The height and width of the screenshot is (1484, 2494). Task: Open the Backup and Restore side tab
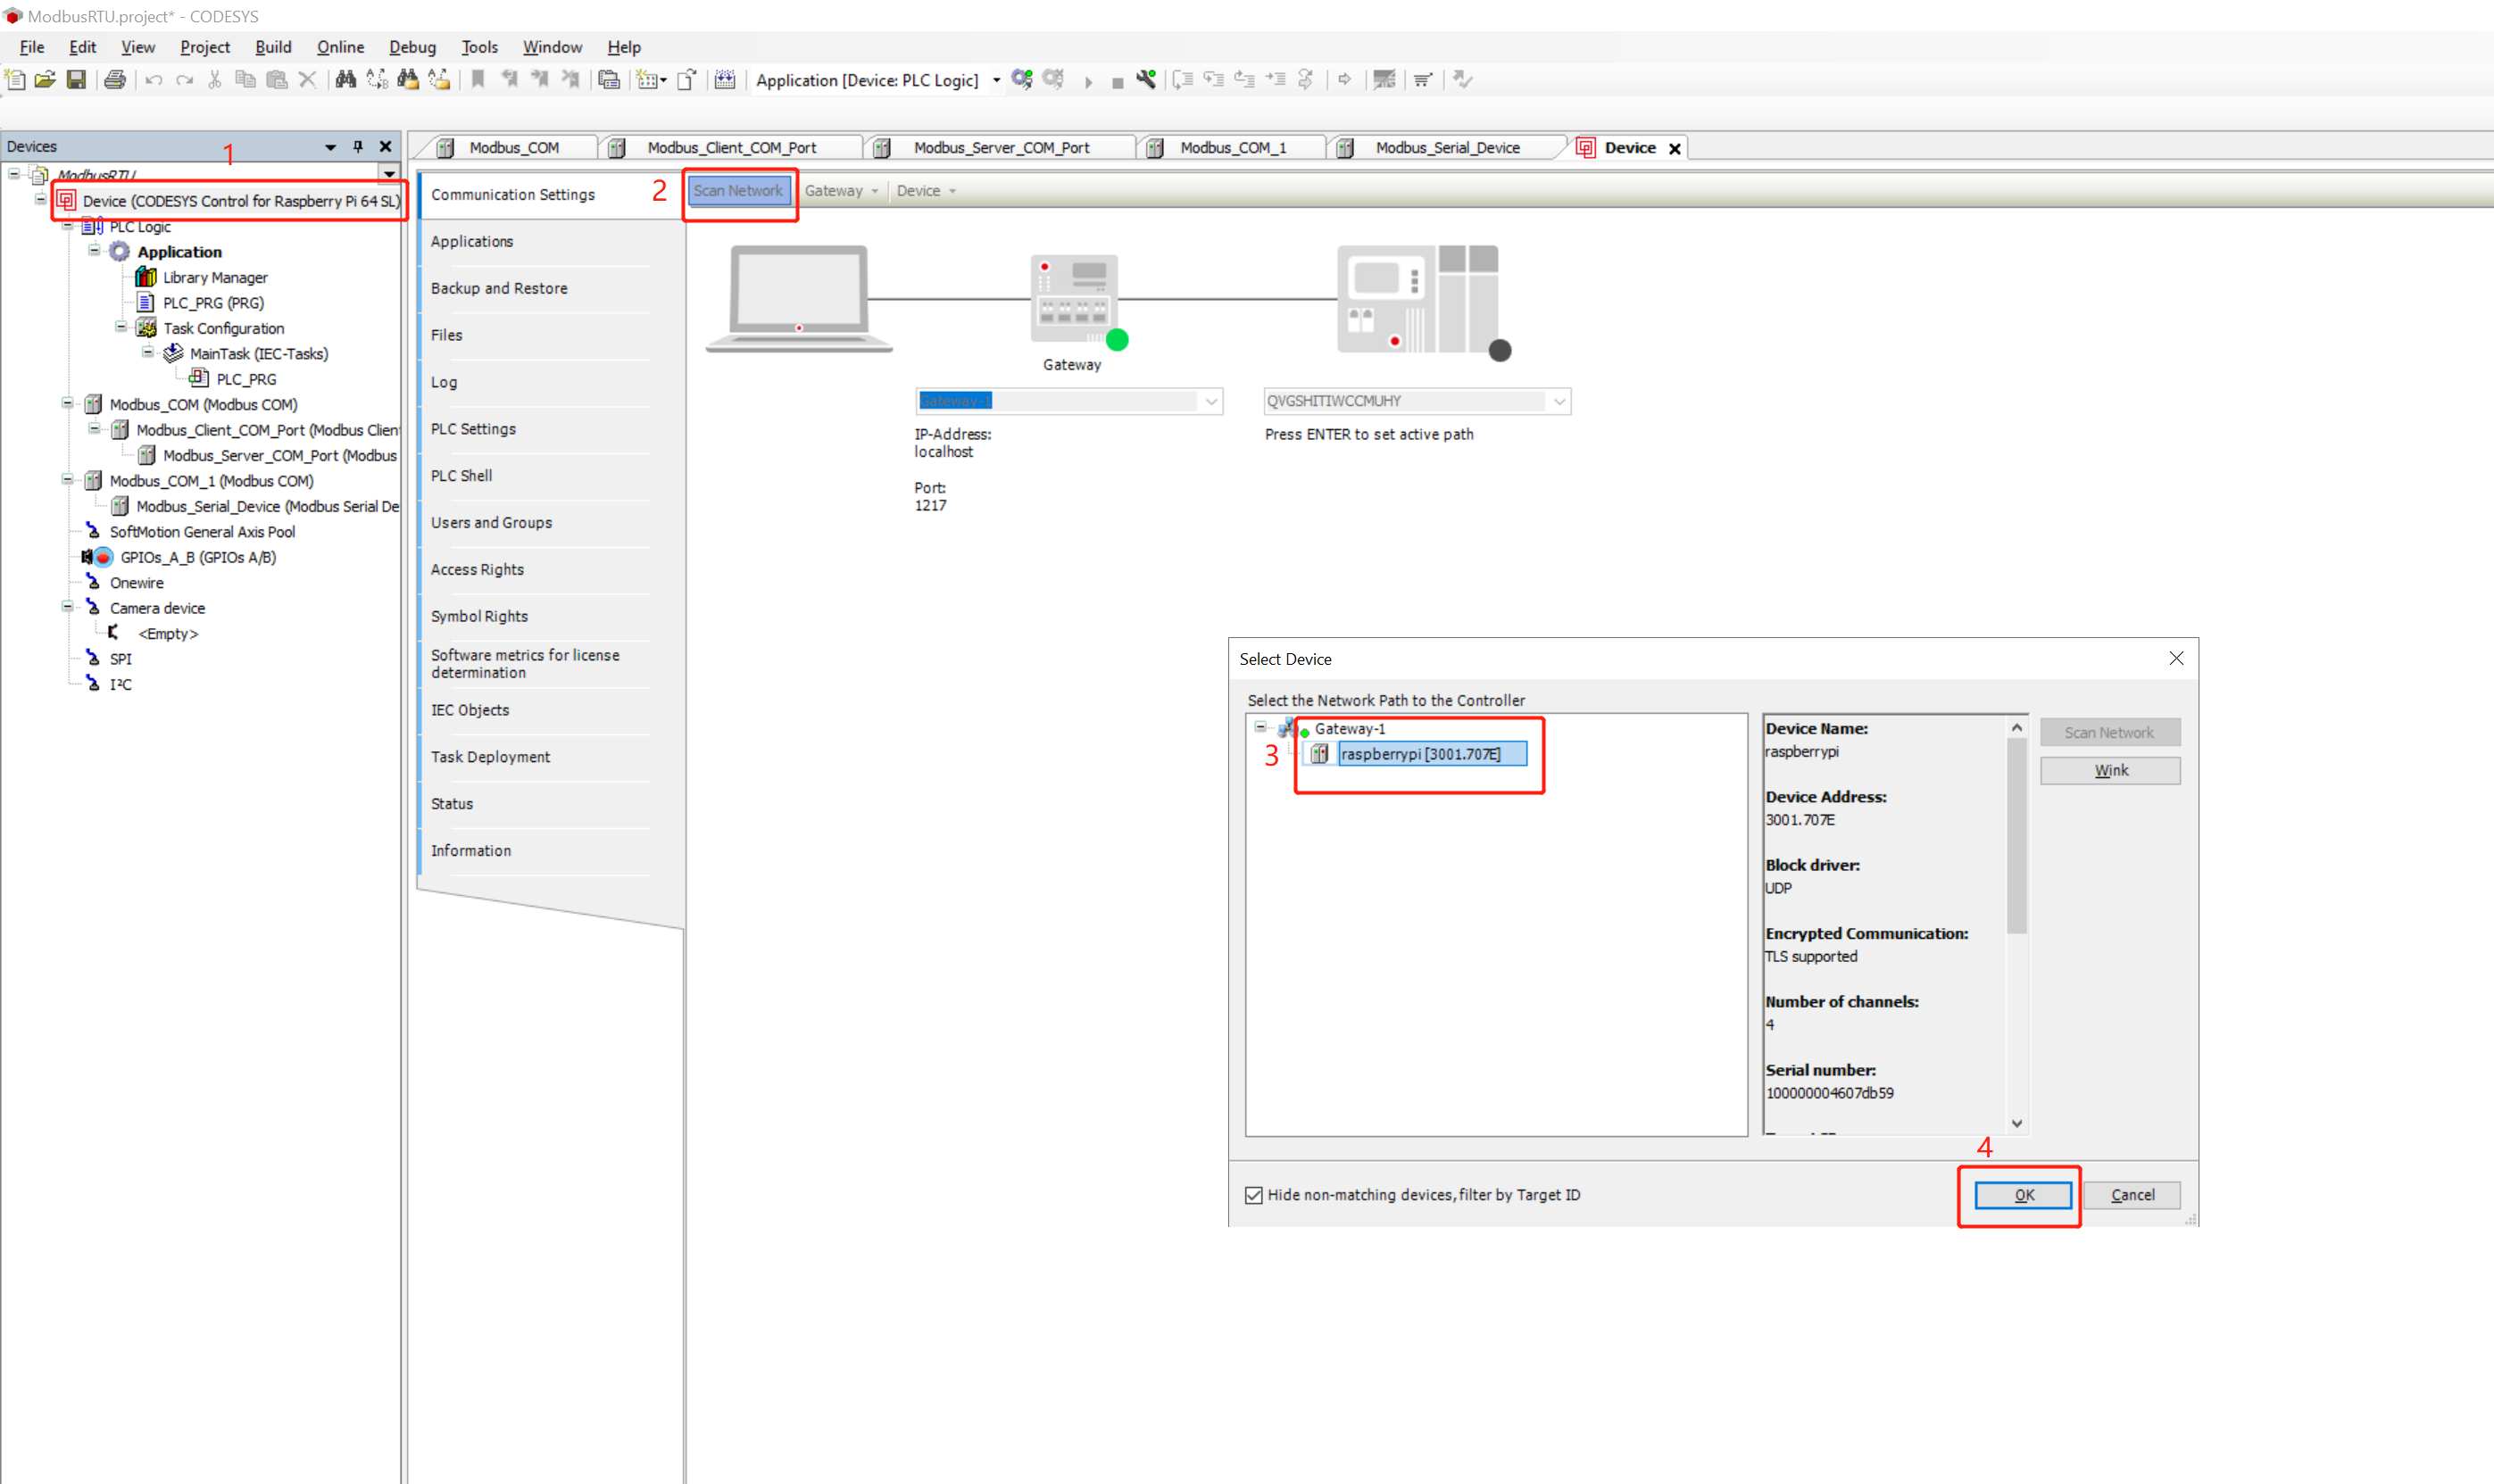[499, 289]
